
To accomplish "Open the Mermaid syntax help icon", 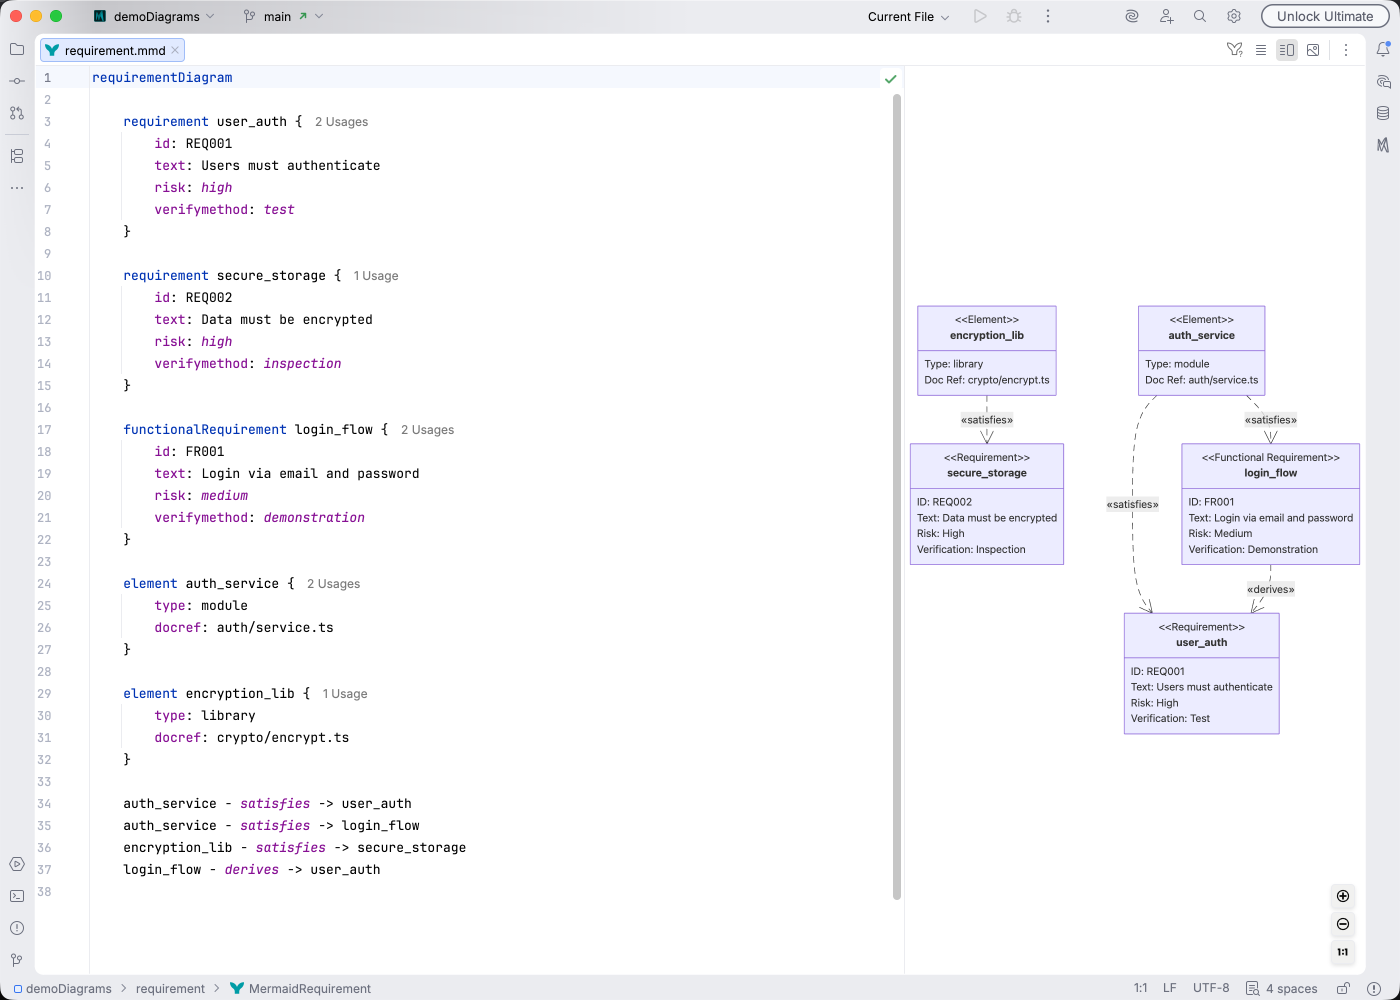I will click(x=1234, y=49).
